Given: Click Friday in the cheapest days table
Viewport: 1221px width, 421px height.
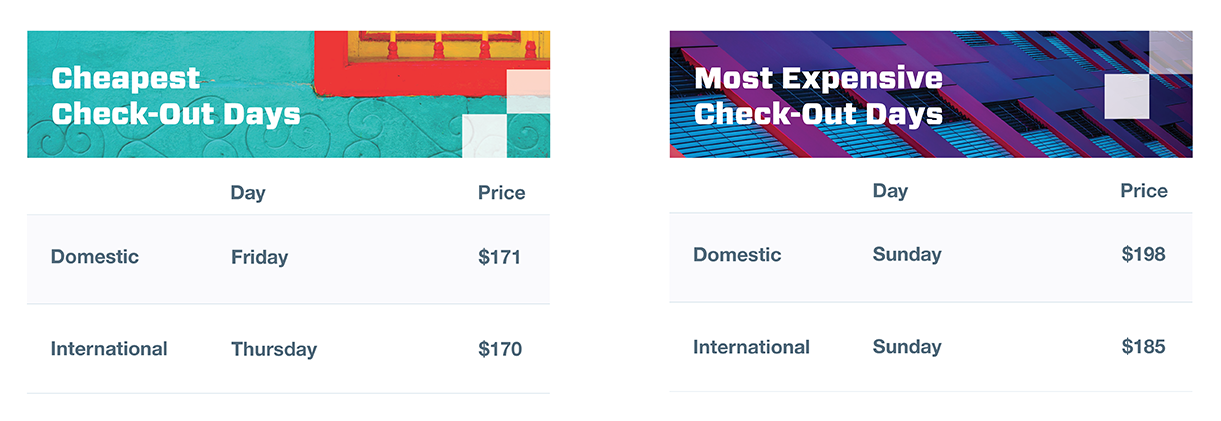Looking at the screenshot, I should [x=259, y=257].
